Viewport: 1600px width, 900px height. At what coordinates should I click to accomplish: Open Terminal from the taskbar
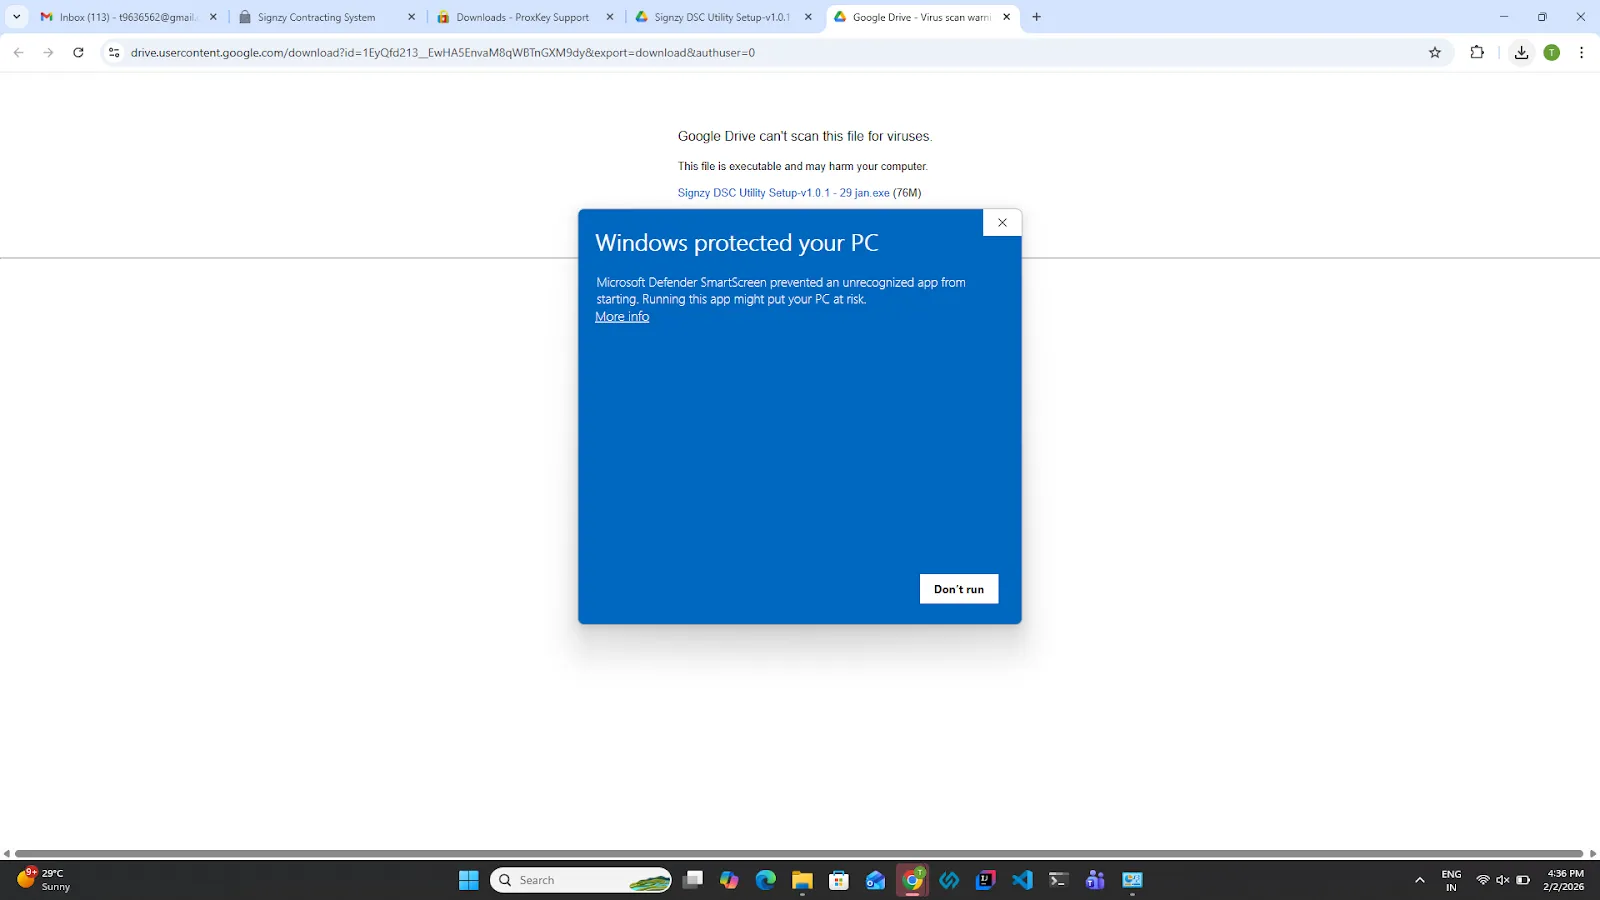pos(1058,880)
